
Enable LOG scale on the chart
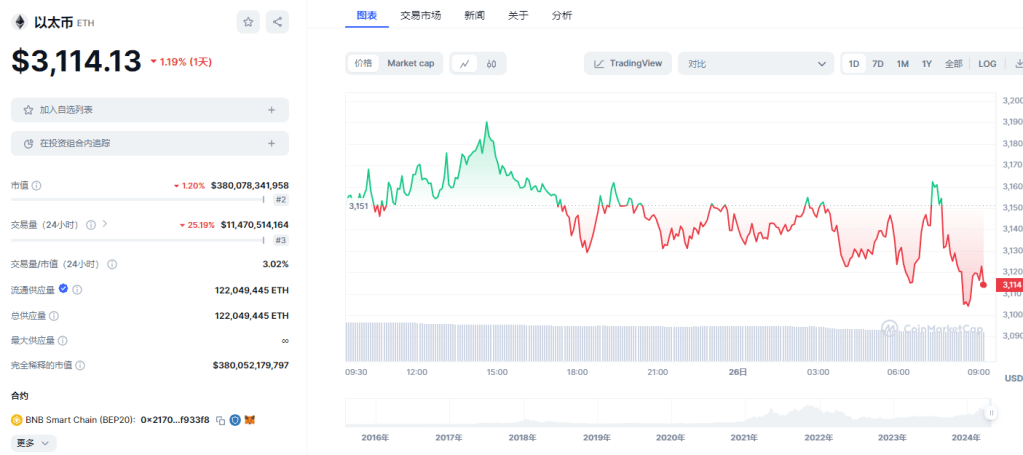coord(987,64)
